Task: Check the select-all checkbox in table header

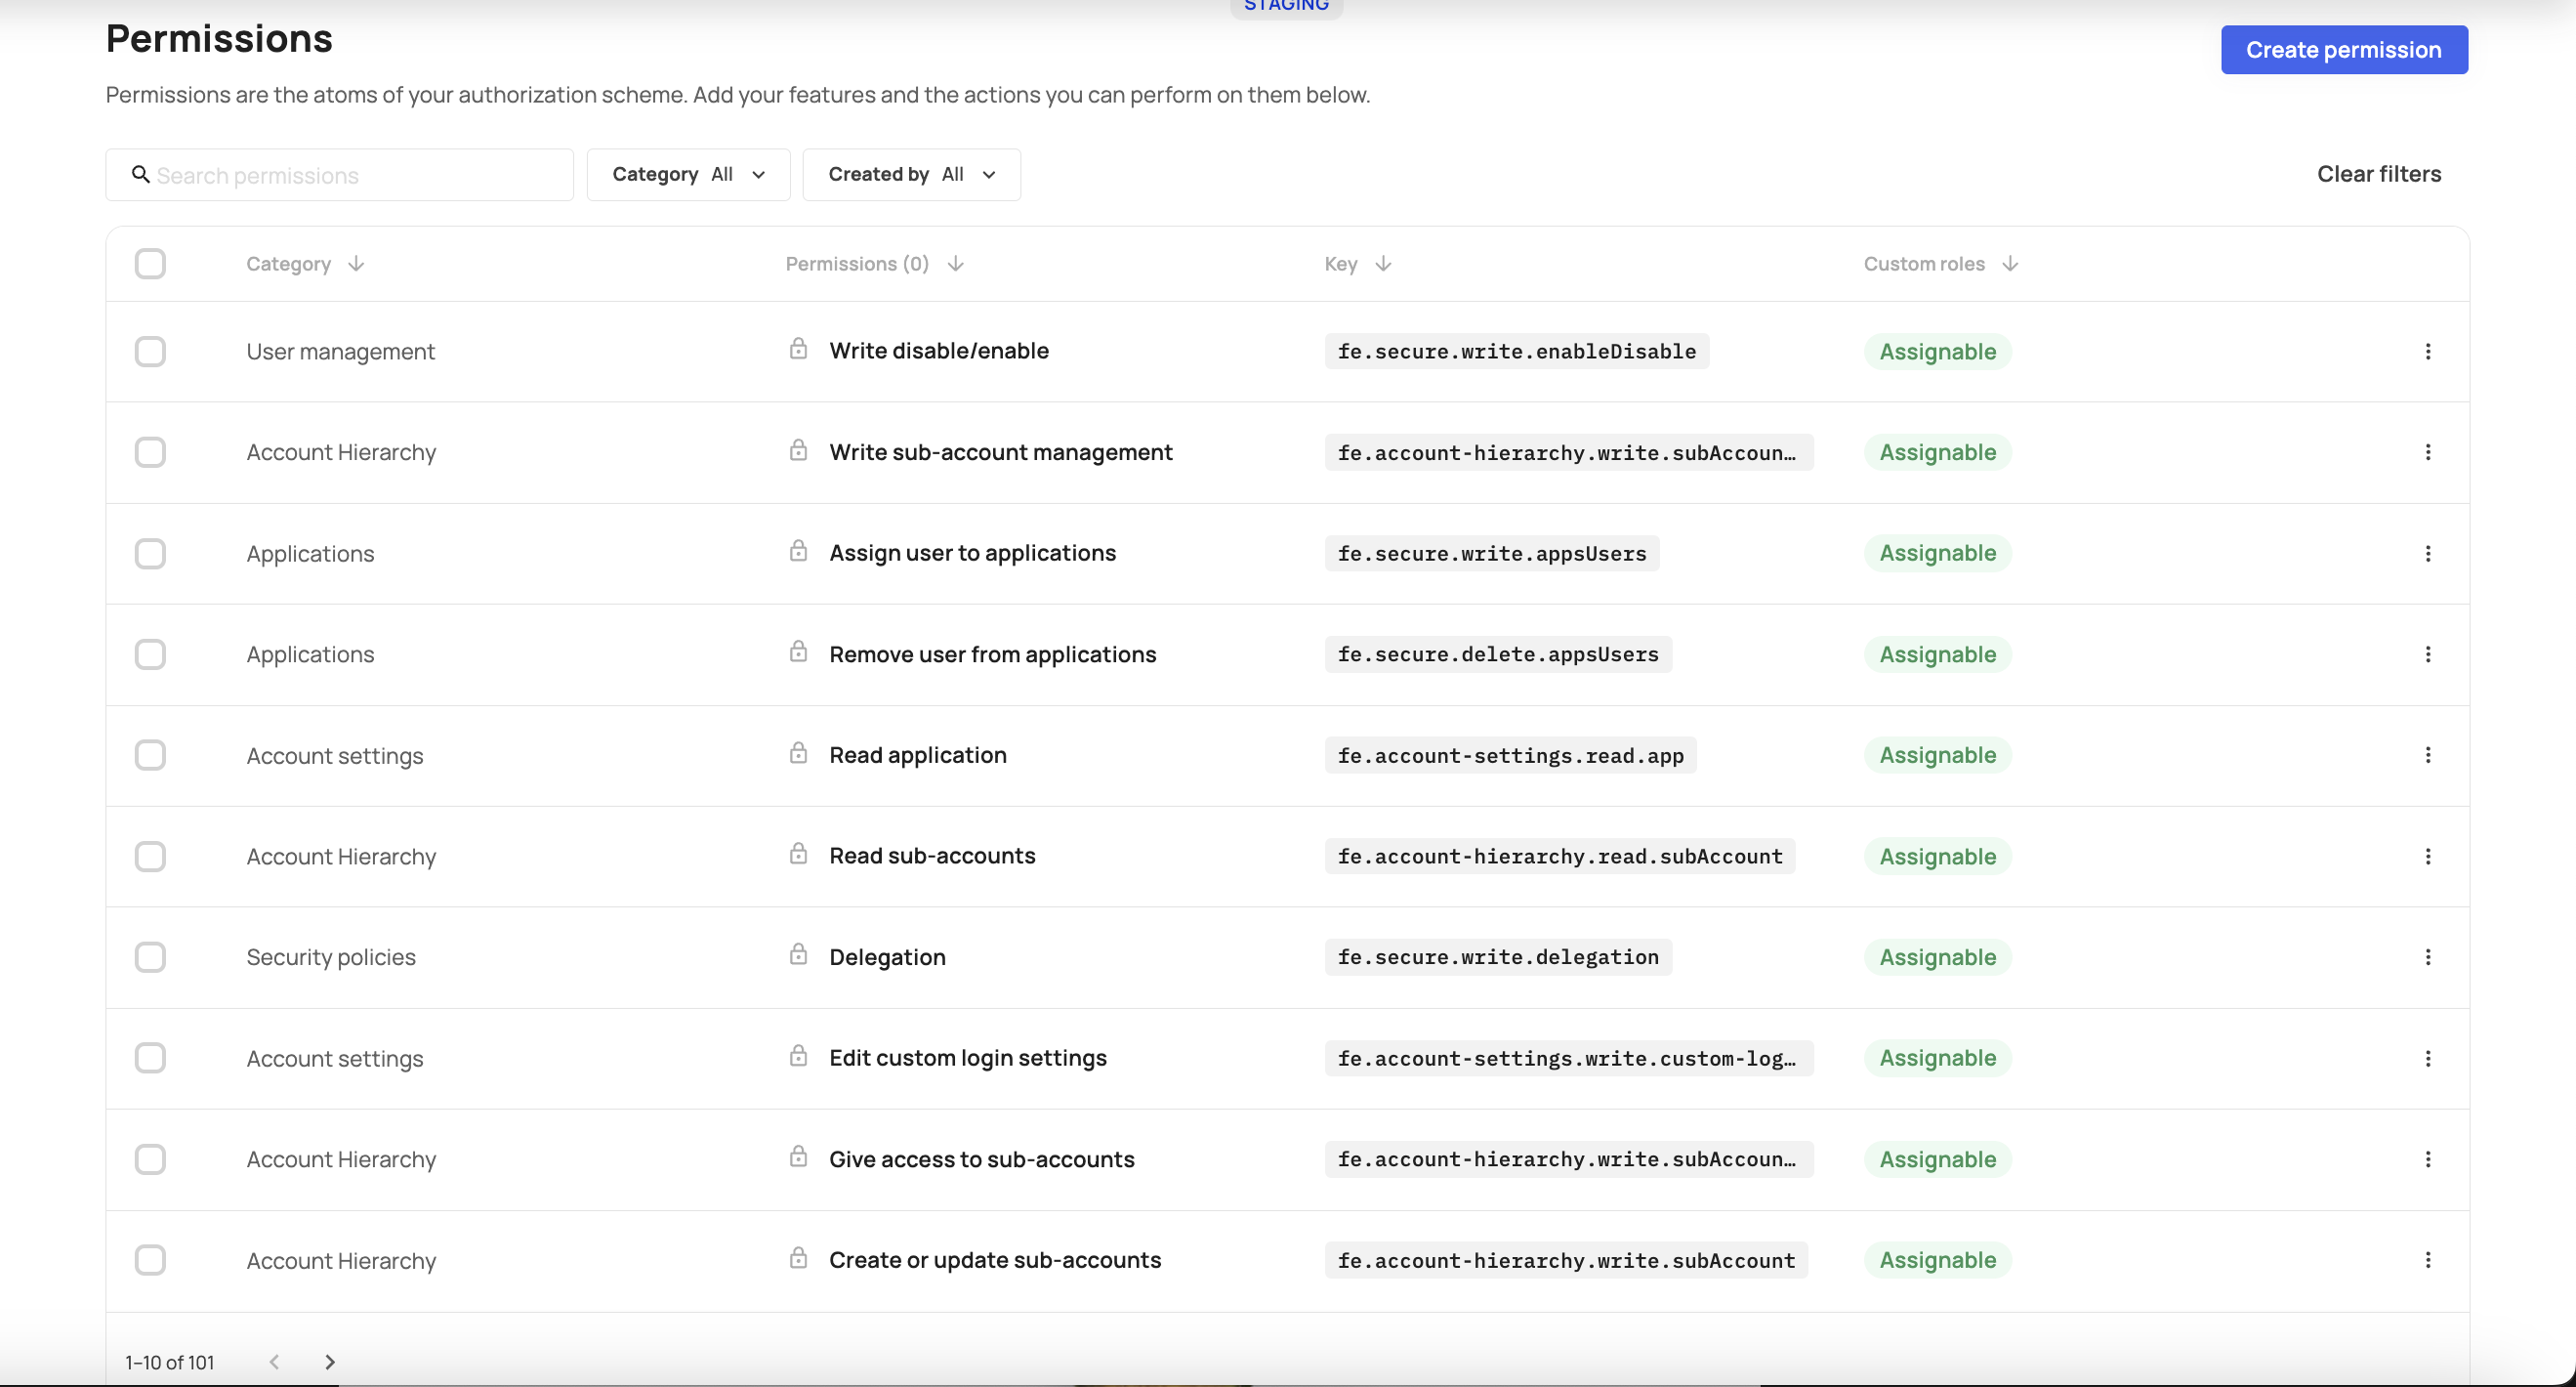Action: coord(150,263)
